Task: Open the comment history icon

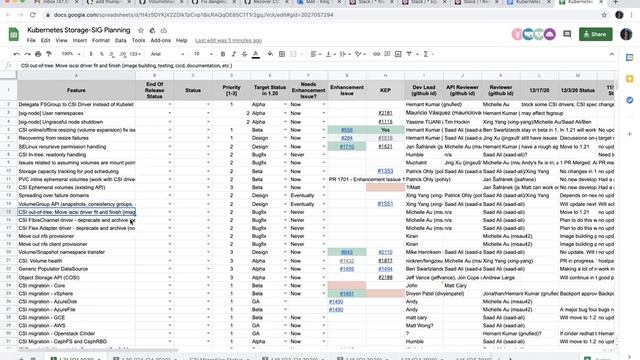Action: click(567, 34)
